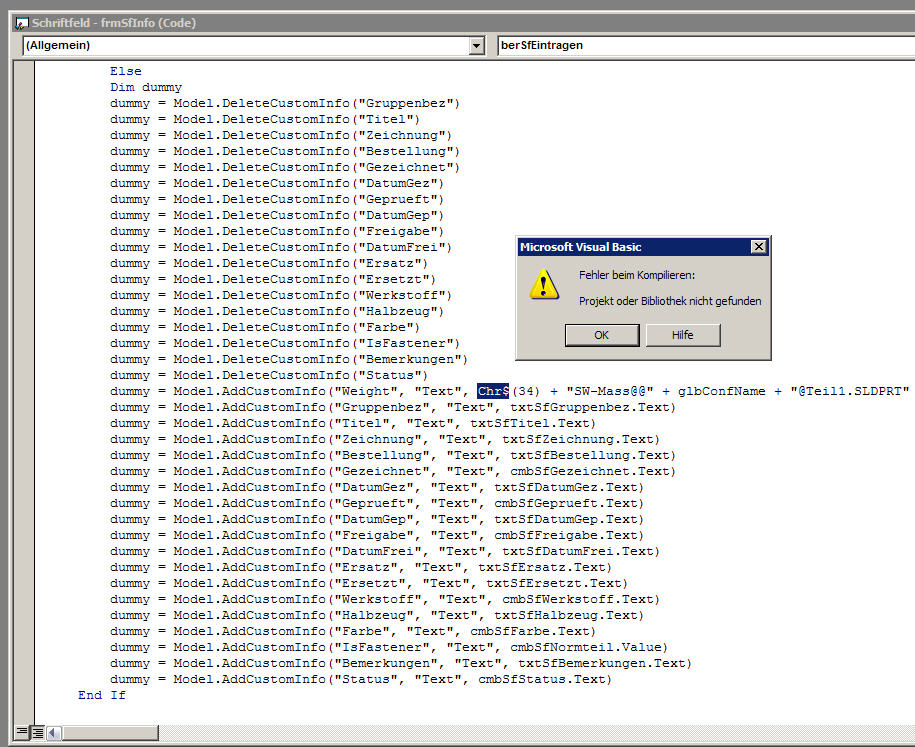Click the horizontal scrollbar left arrow

[x=54, y=732]
